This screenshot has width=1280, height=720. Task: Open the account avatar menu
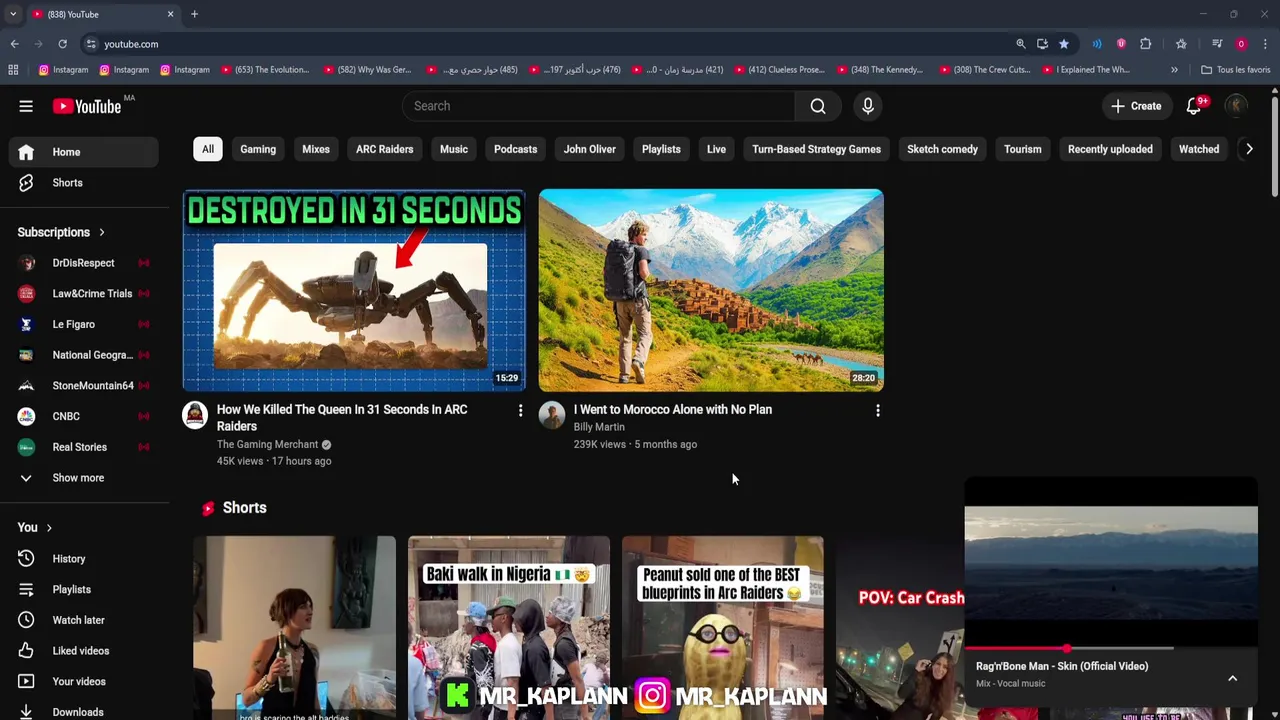1237,106
